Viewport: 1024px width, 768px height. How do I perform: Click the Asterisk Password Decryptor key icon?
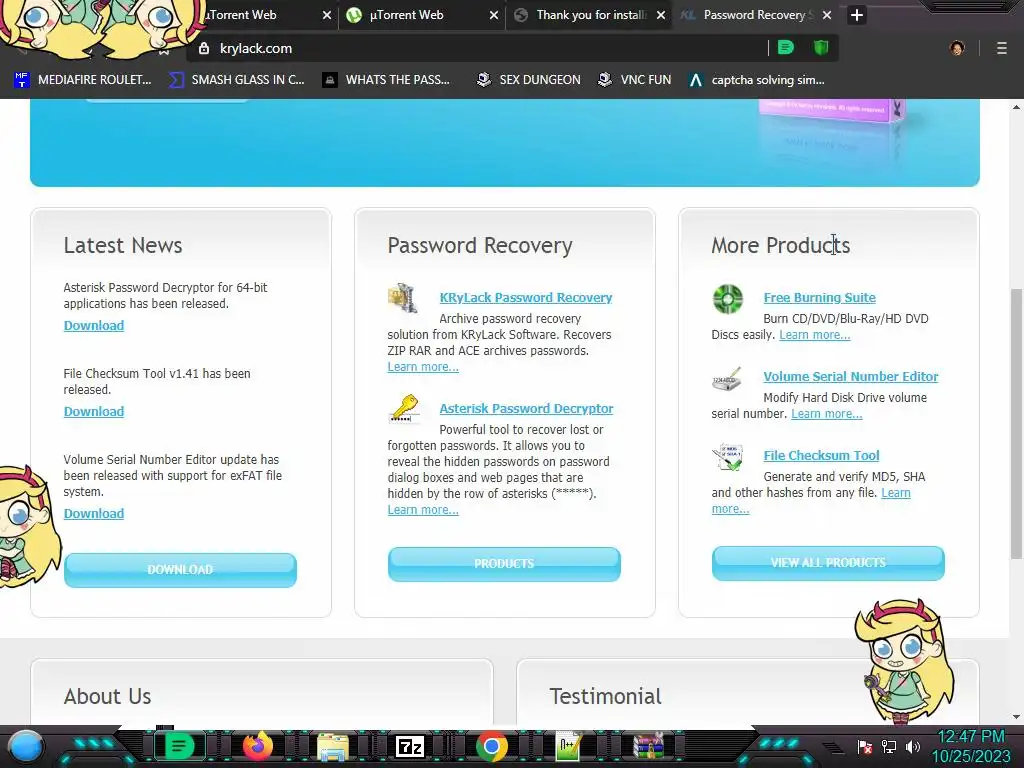404,409
